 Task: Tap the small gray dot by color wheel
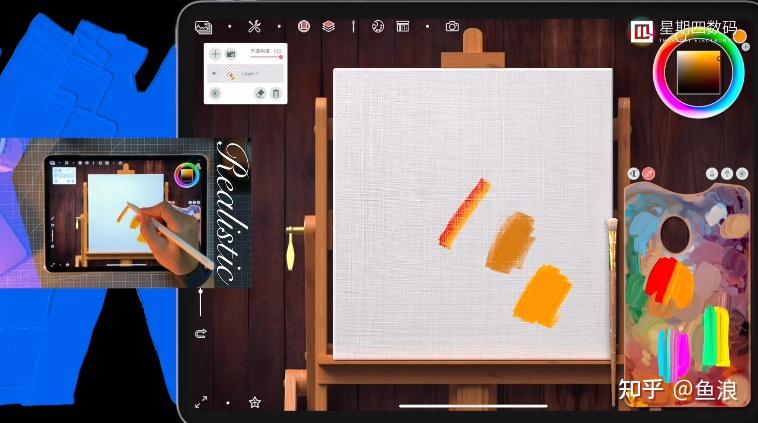coord(745,47)
